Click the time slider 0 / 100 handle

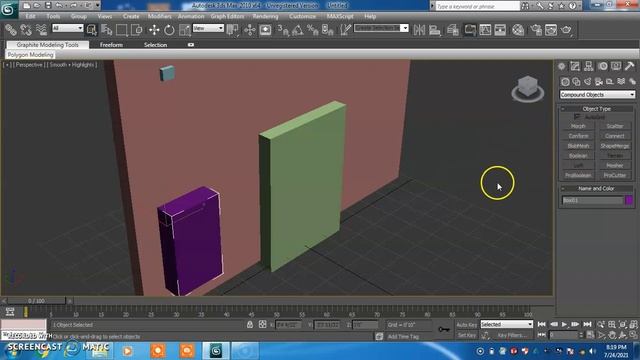[x=37, y=301]
